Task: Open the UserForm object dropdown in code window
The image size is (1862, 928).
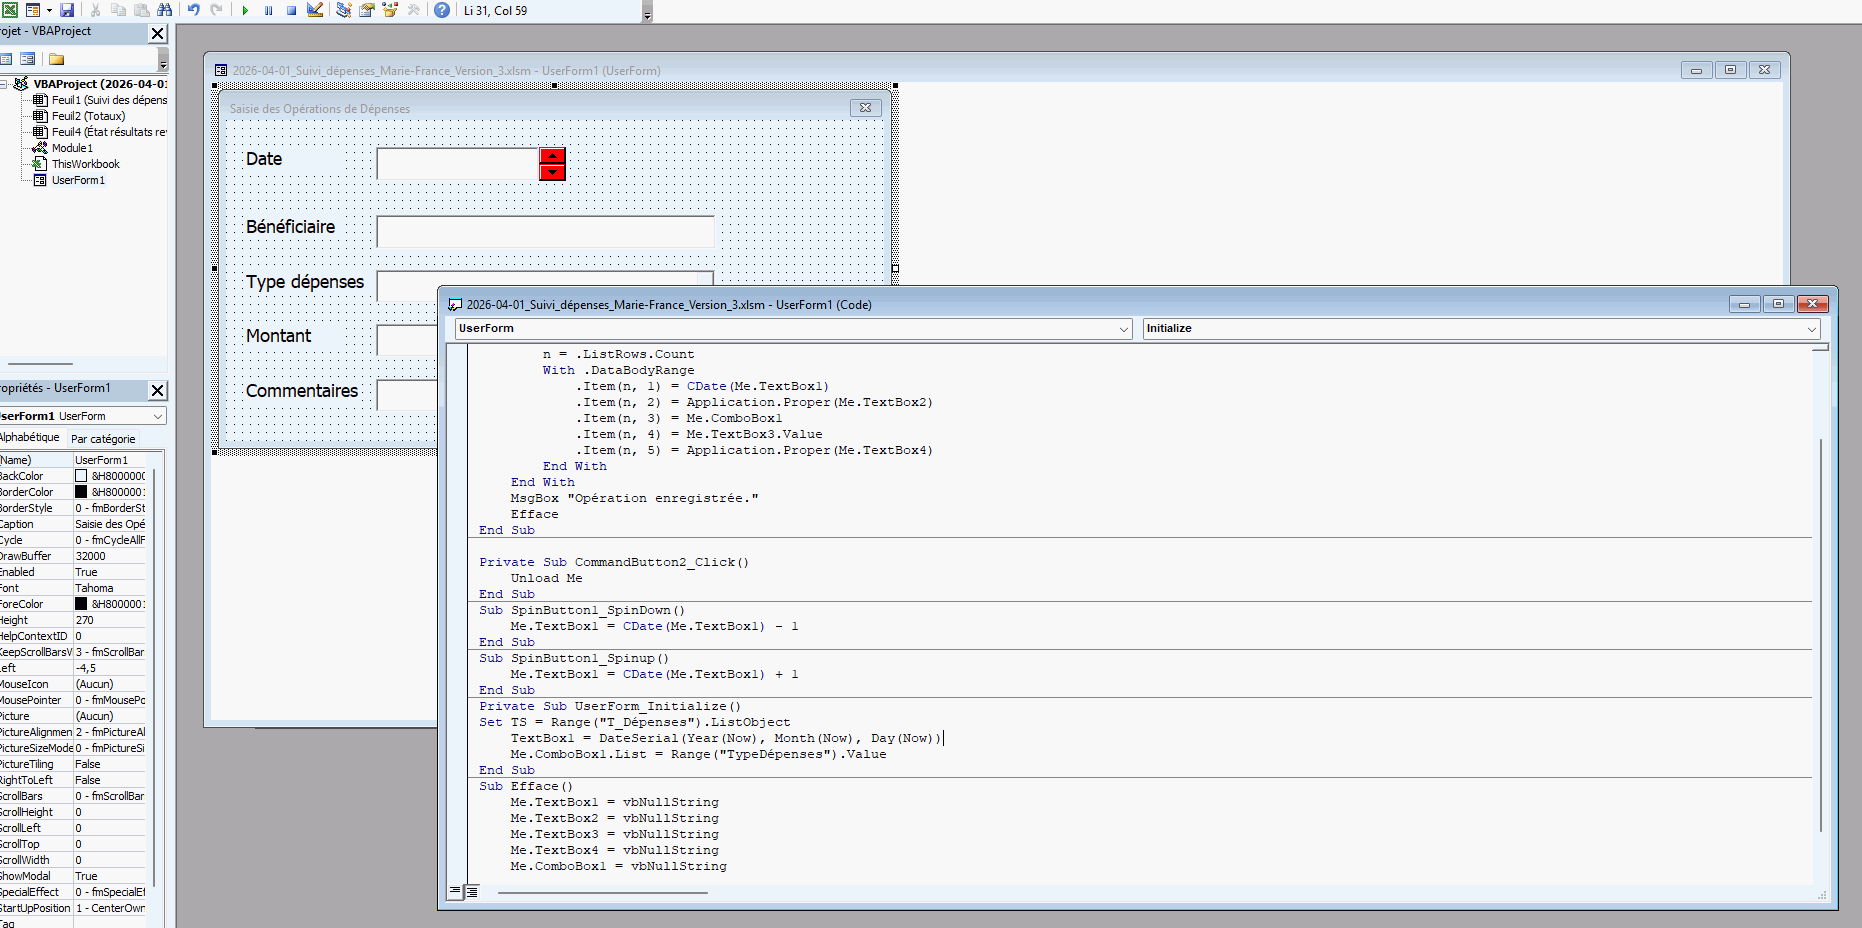Action: pyautogui.click(x=1124, y=329)
